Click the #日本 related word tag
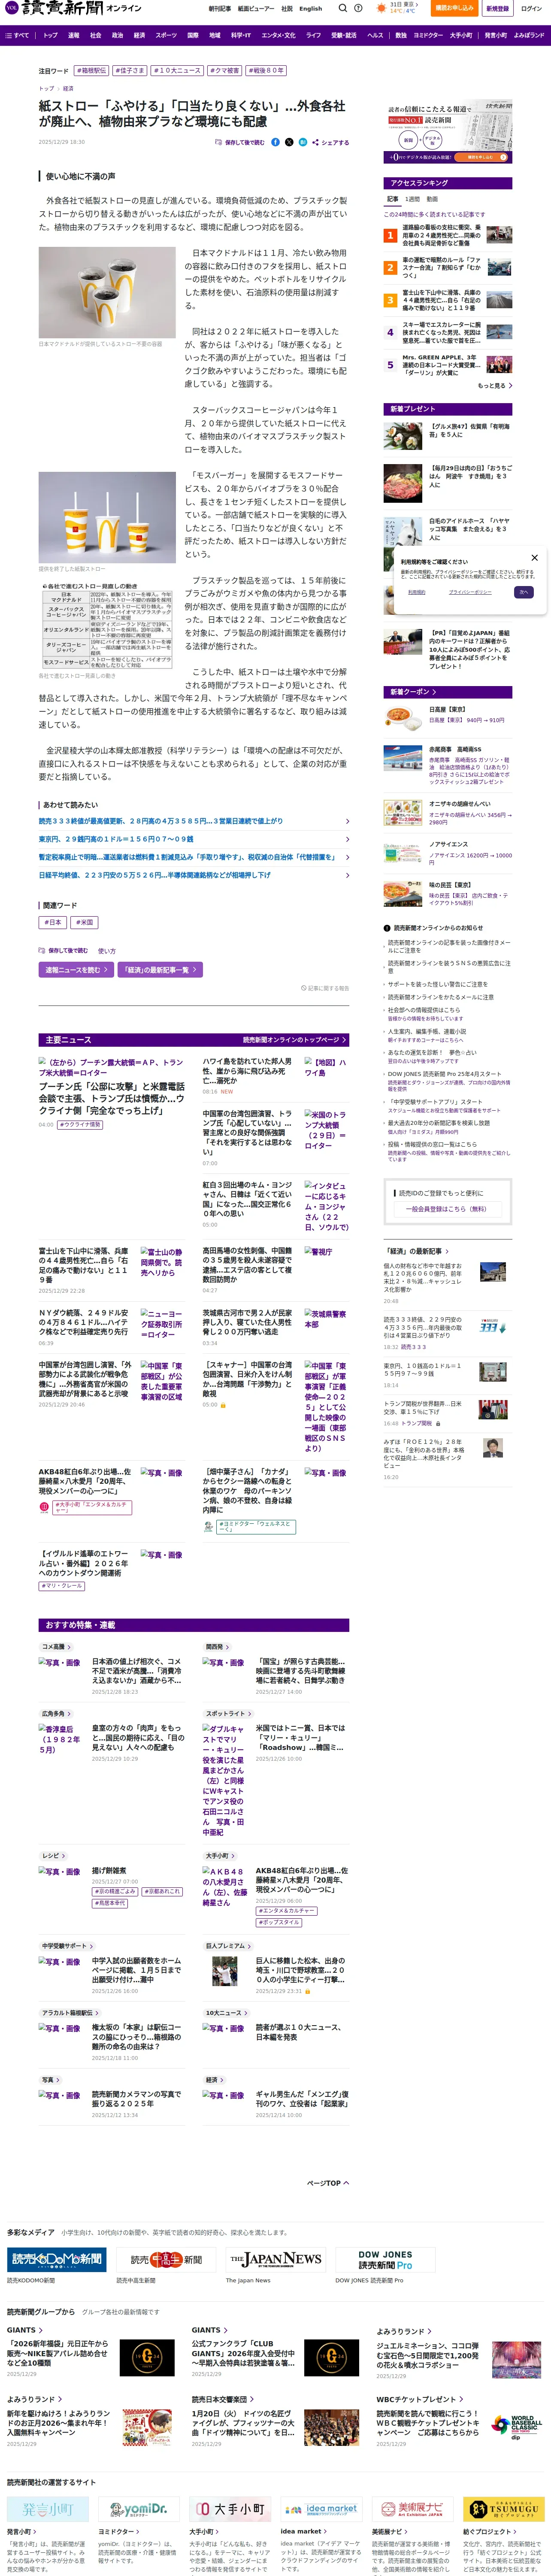 pyautogui.click(x=53, y=923)
